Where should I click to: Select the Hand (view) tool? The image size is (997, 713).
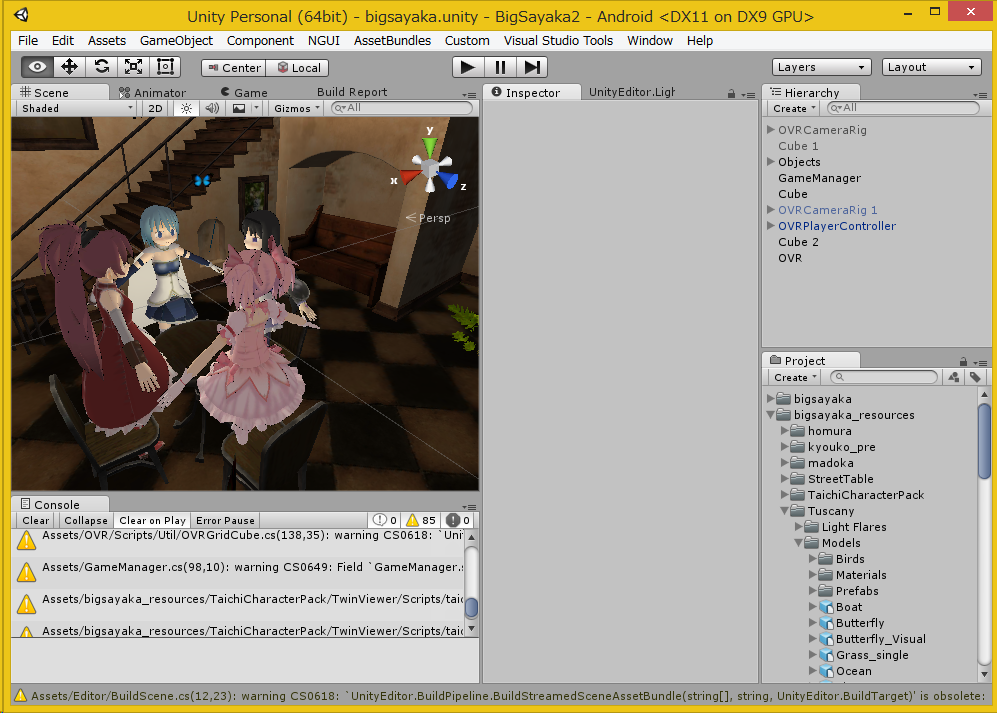(x=38, y=67)
